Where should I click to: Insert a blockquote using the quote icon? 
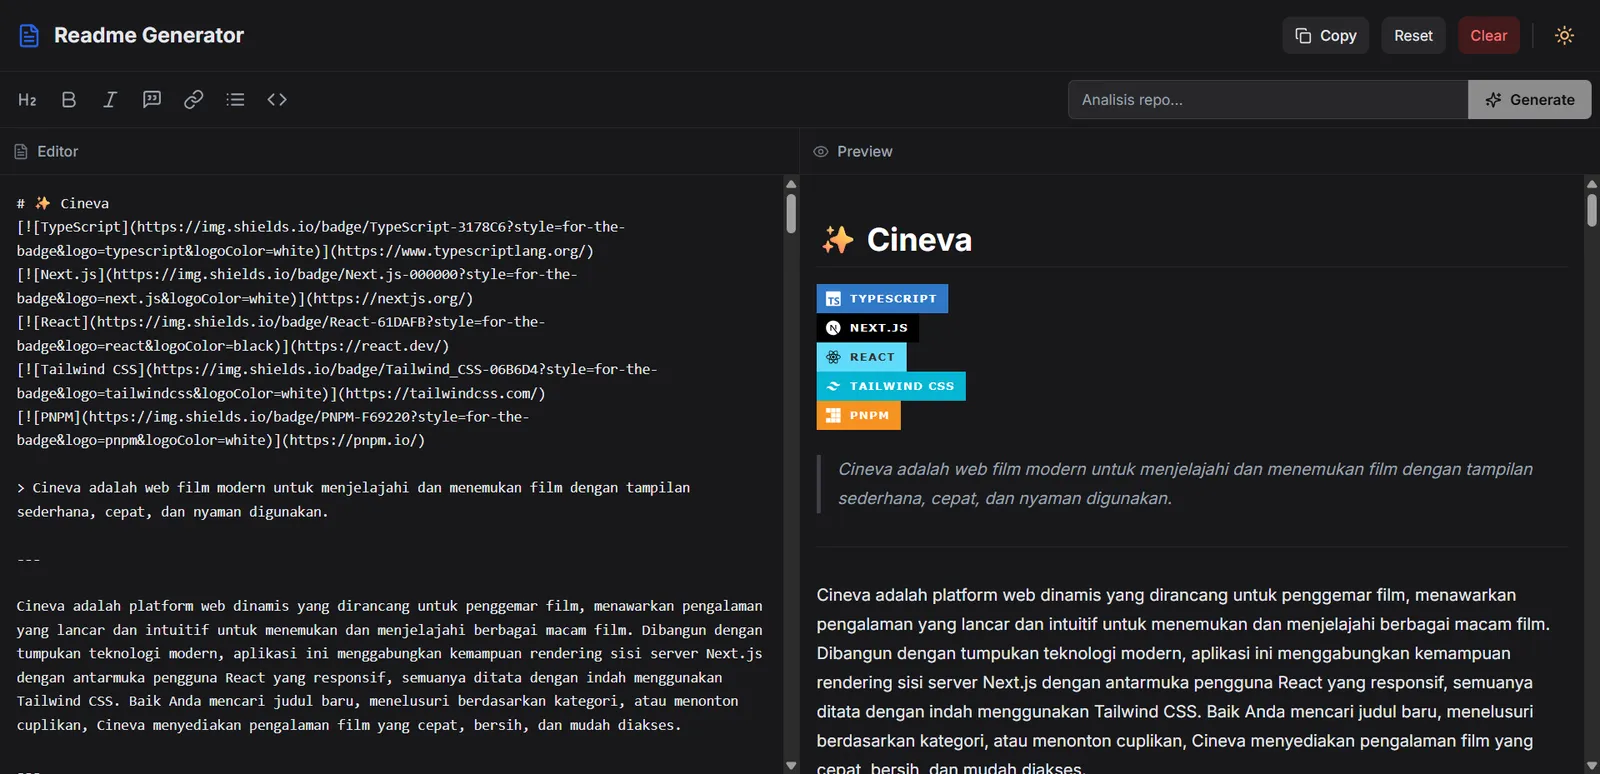(152, 100)
